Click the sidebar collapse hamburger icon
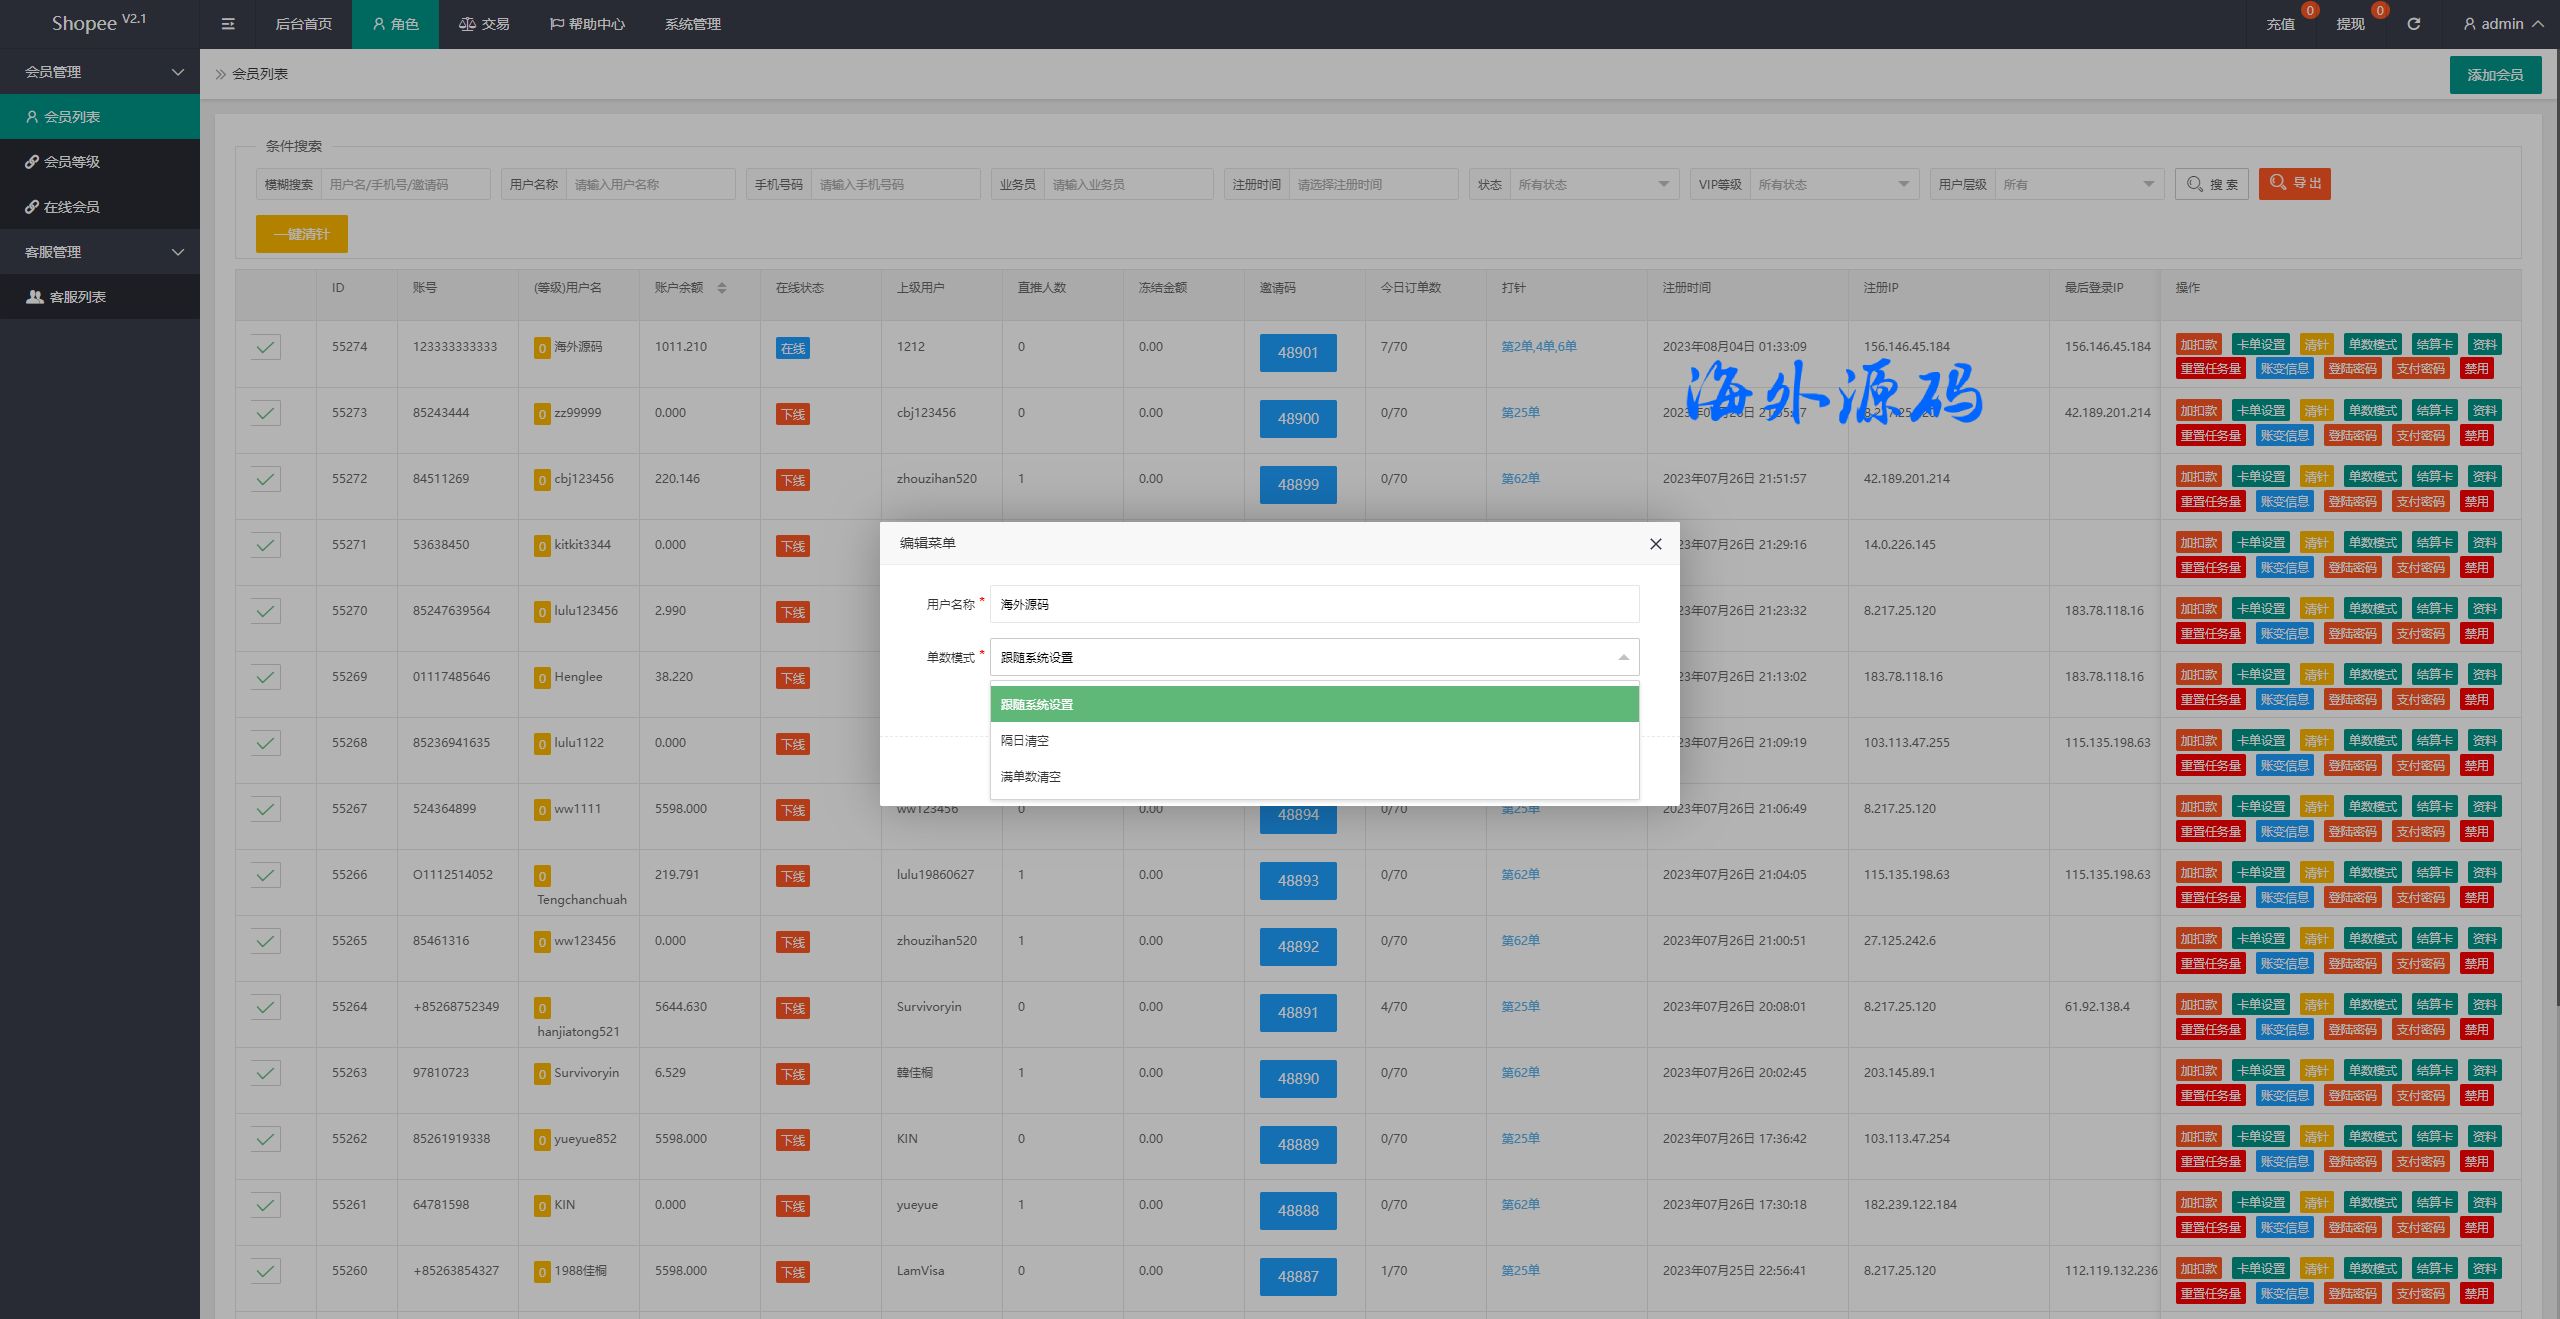This screenshot has width=2560, height=1319. coord(228,24)
